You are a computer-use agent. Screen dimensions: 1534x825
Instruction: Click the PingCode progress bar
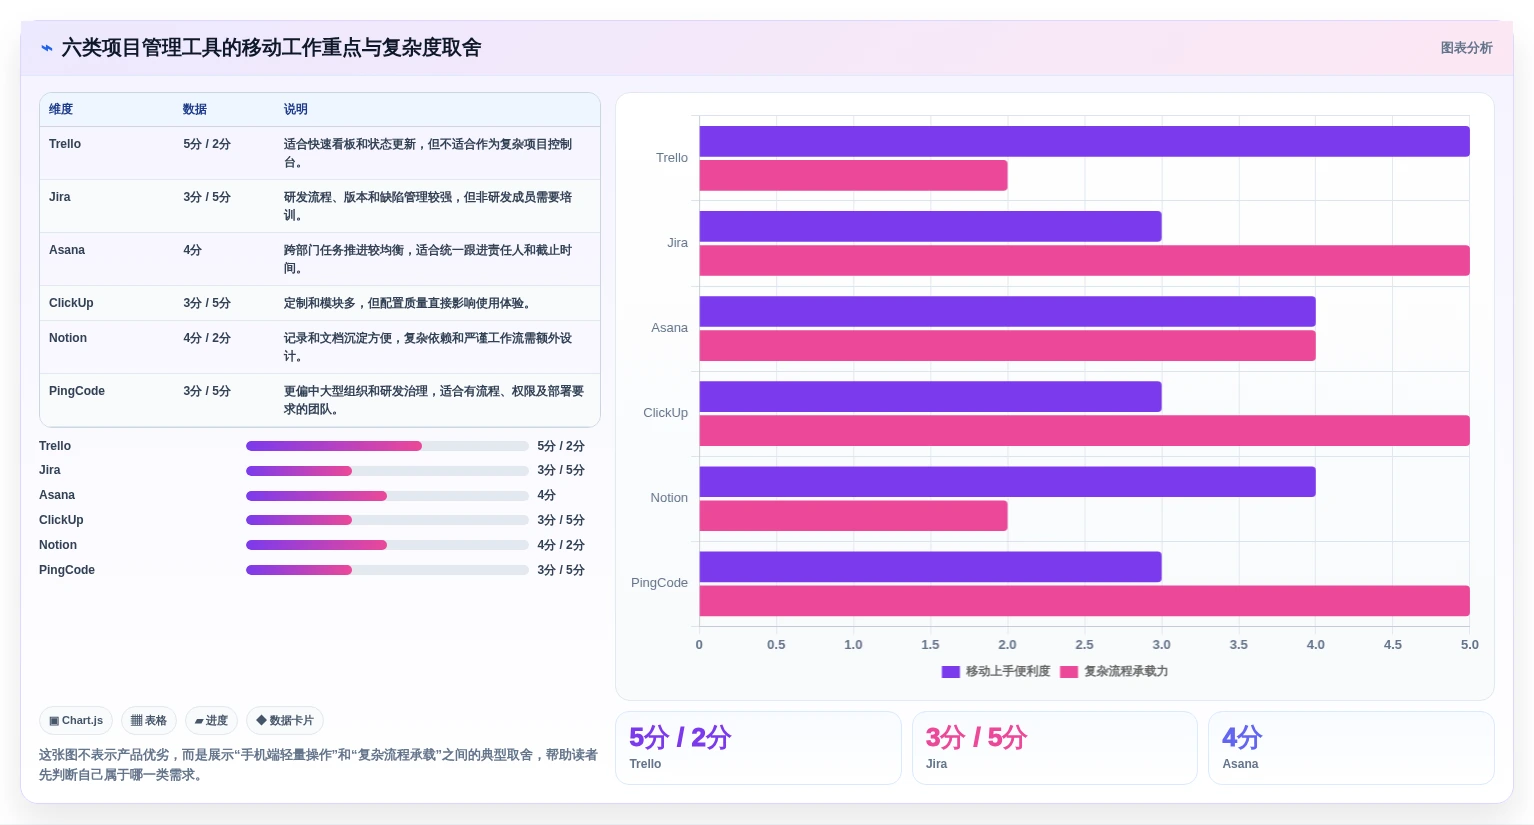coord(387,570)
